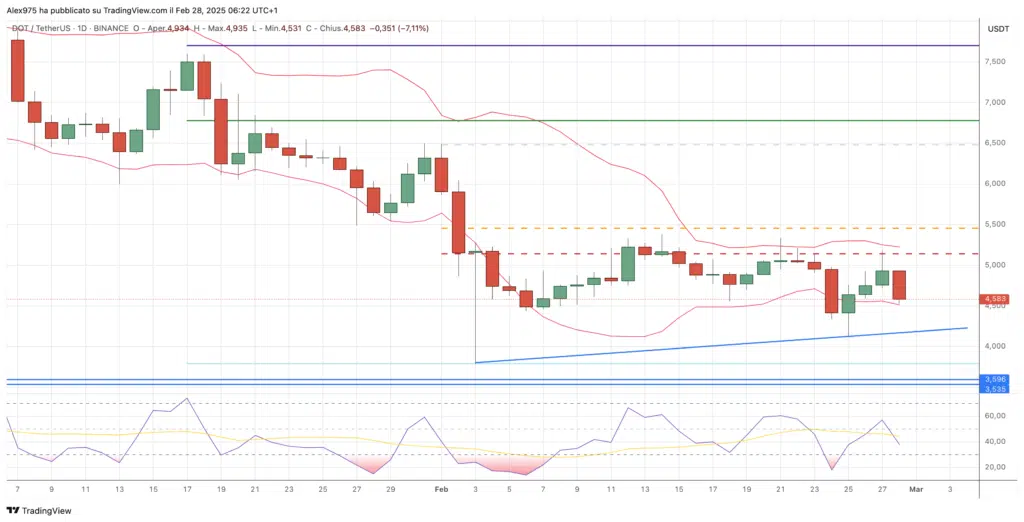Click the DOT / TetherUS symbol title

point(46,28)
